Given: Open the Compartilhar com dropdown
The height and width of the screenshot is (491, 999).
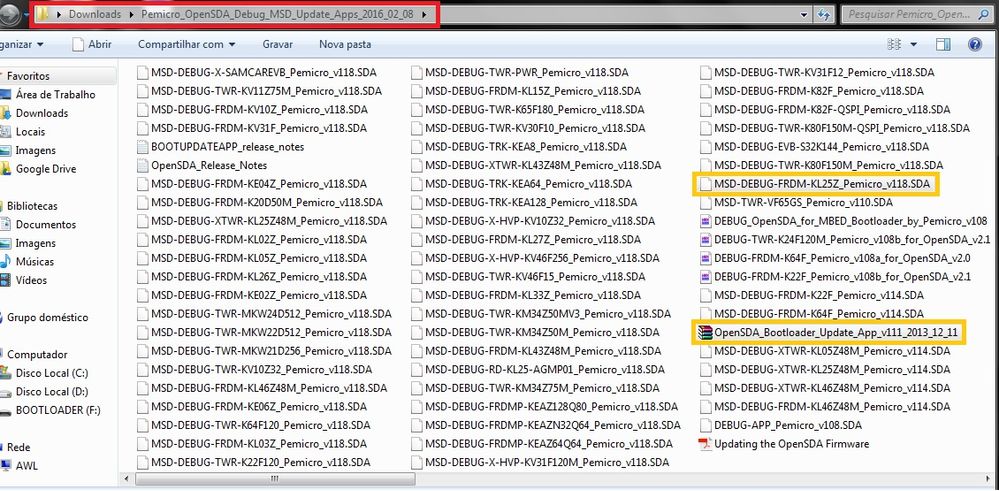Looking at the screenshot, I should 187,45.
